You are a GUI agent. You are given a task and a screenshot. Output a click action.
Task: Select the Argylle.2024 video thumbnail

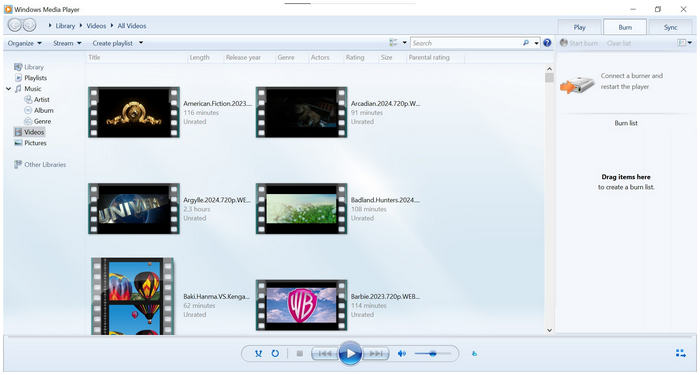click(134, 208)
